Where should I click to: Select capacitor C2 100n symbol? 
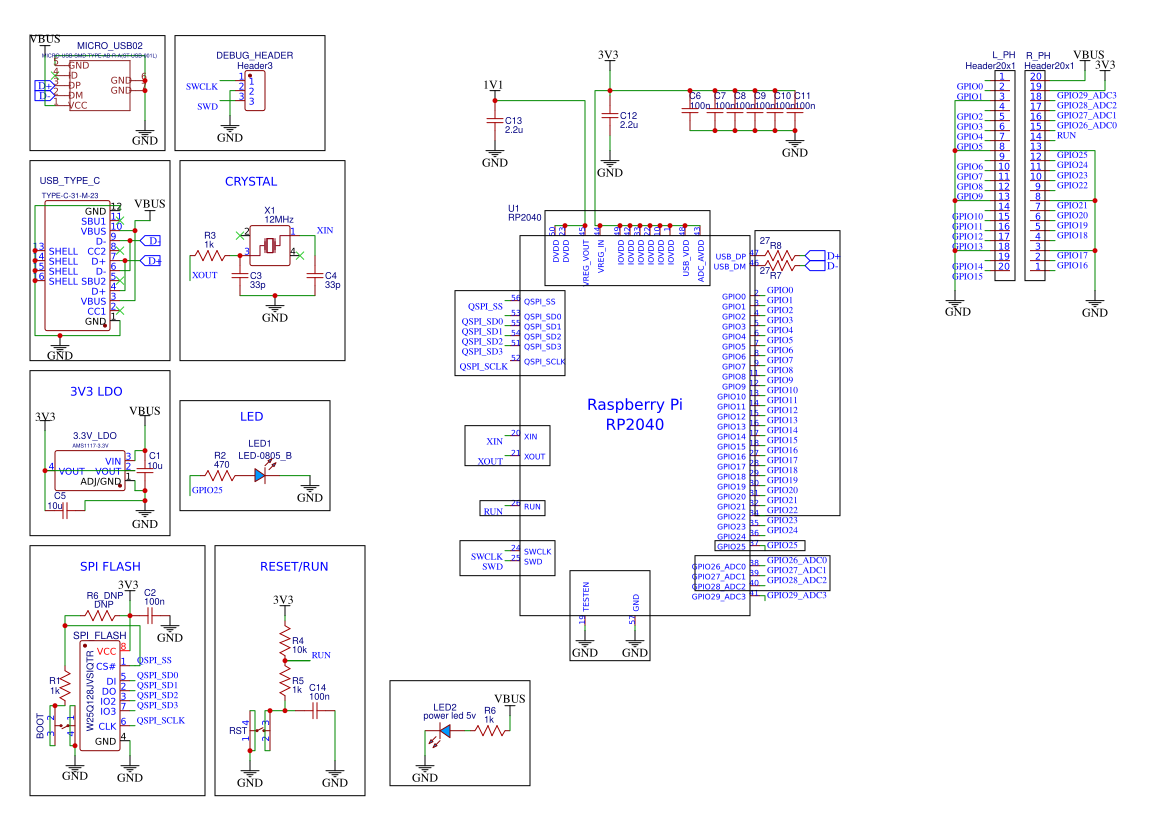point(149,616)
